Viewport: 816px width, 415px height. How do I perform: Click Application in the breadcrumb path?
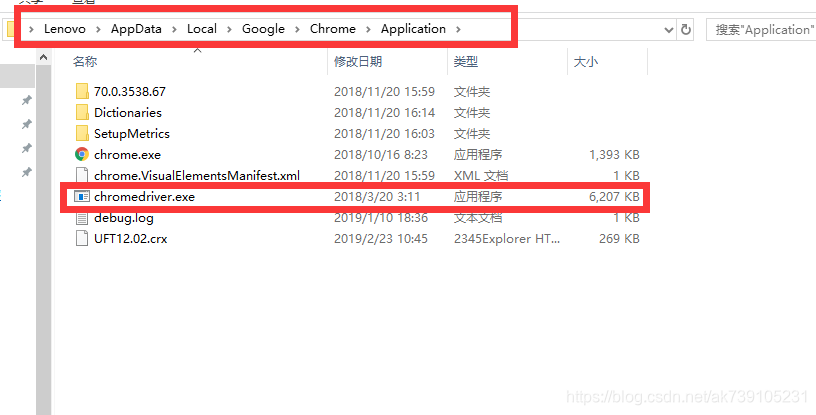[x=413, y=29]
